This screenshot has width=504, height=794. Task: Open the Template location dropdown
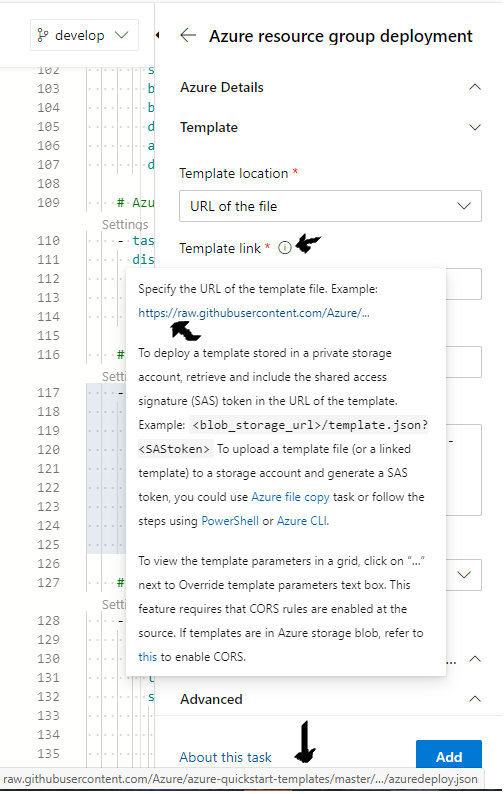pos(330,206)
